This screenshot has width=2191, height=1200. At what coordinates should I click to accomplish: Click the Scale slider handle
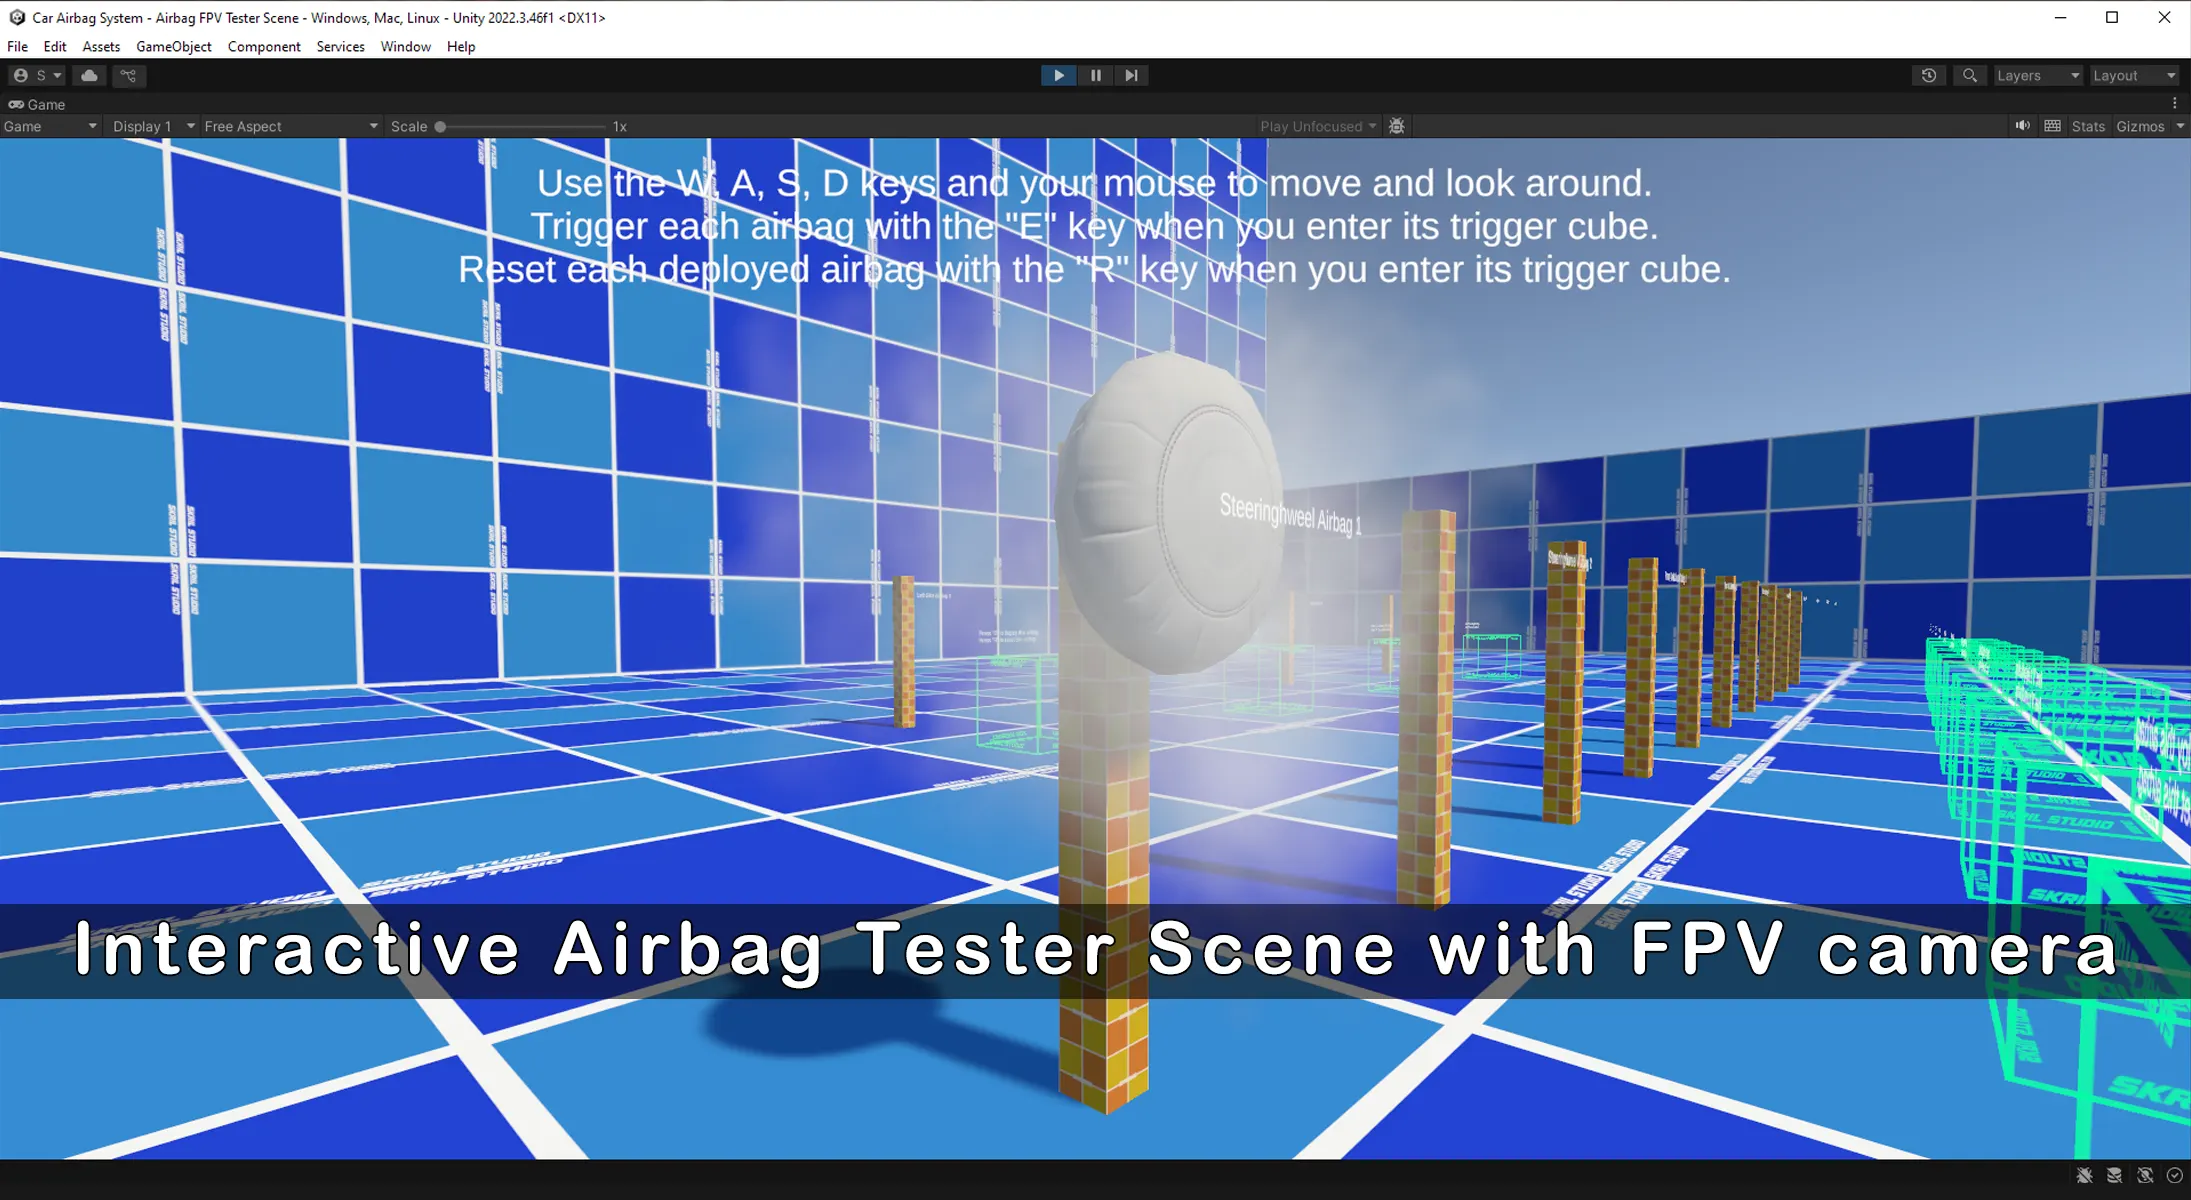click(440, 127)
